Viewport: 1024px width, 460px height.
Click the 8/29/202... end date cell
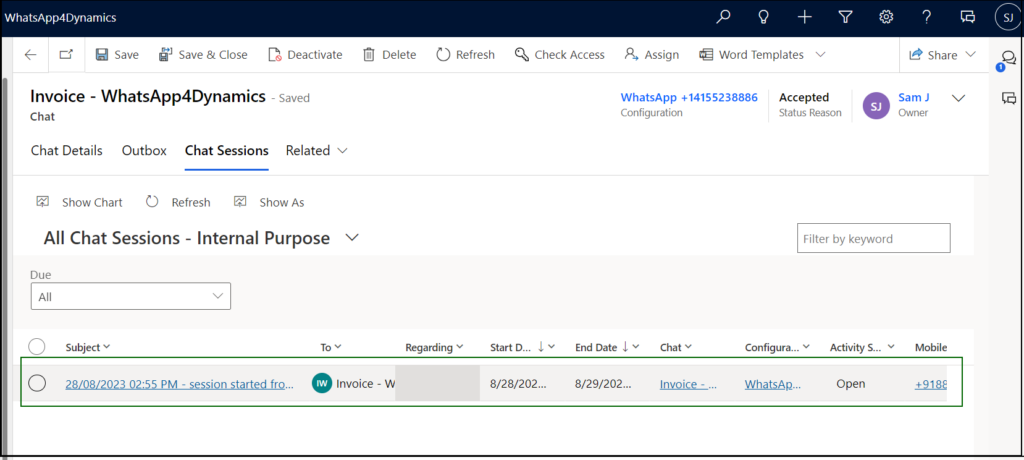pyautogui.click(x=603, y=384)
